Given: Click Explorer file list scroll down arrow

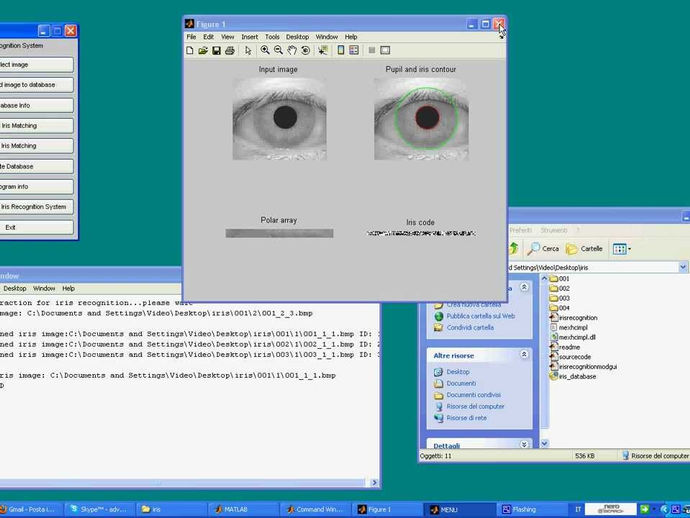Looking at the screenshot, I should click(544, 443).
